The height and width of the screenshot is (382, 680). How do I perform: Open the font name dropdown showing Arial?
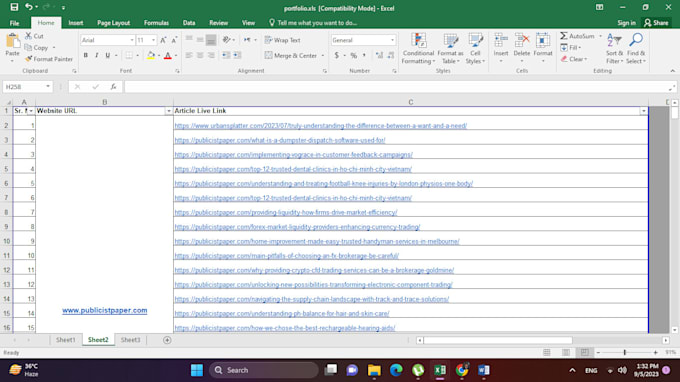(132, 40)
